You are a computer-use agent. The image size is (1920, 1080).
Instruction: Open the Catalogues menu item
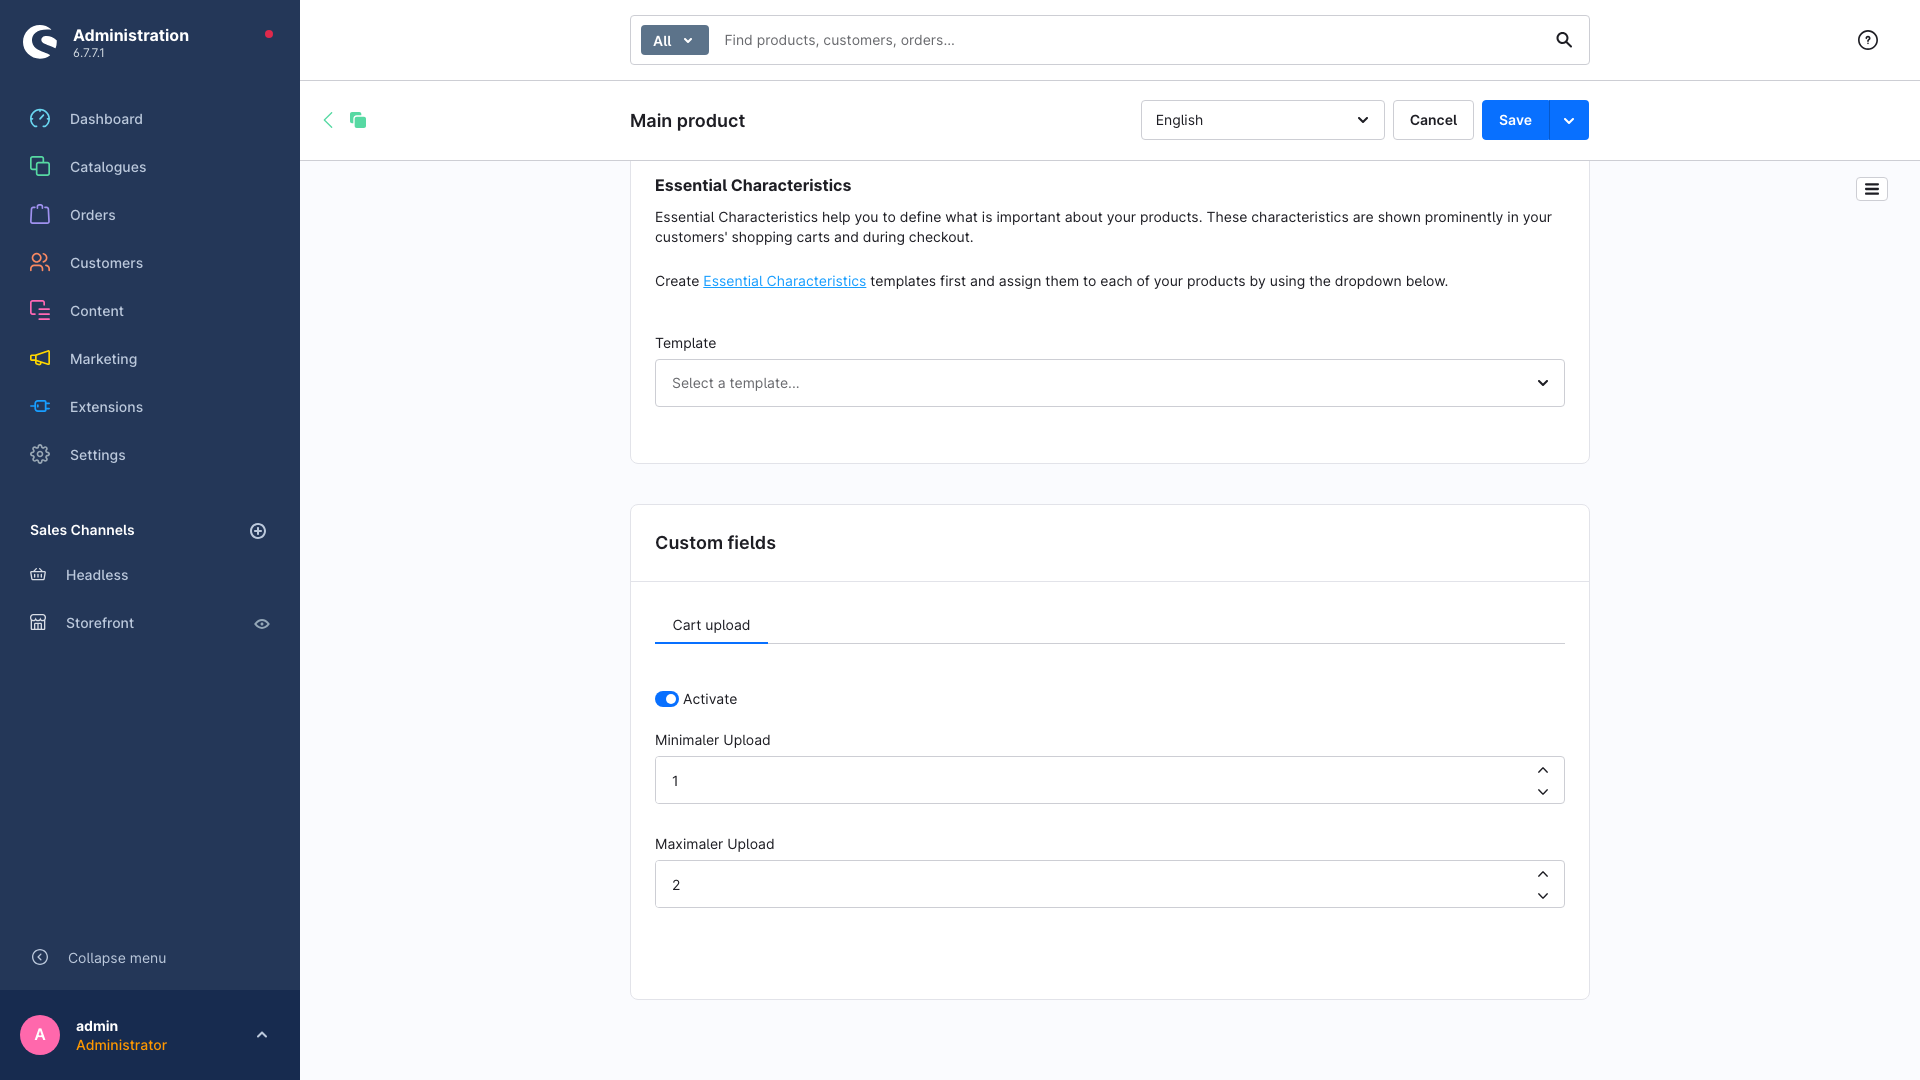pyautogui.click(x=108, y=167)
